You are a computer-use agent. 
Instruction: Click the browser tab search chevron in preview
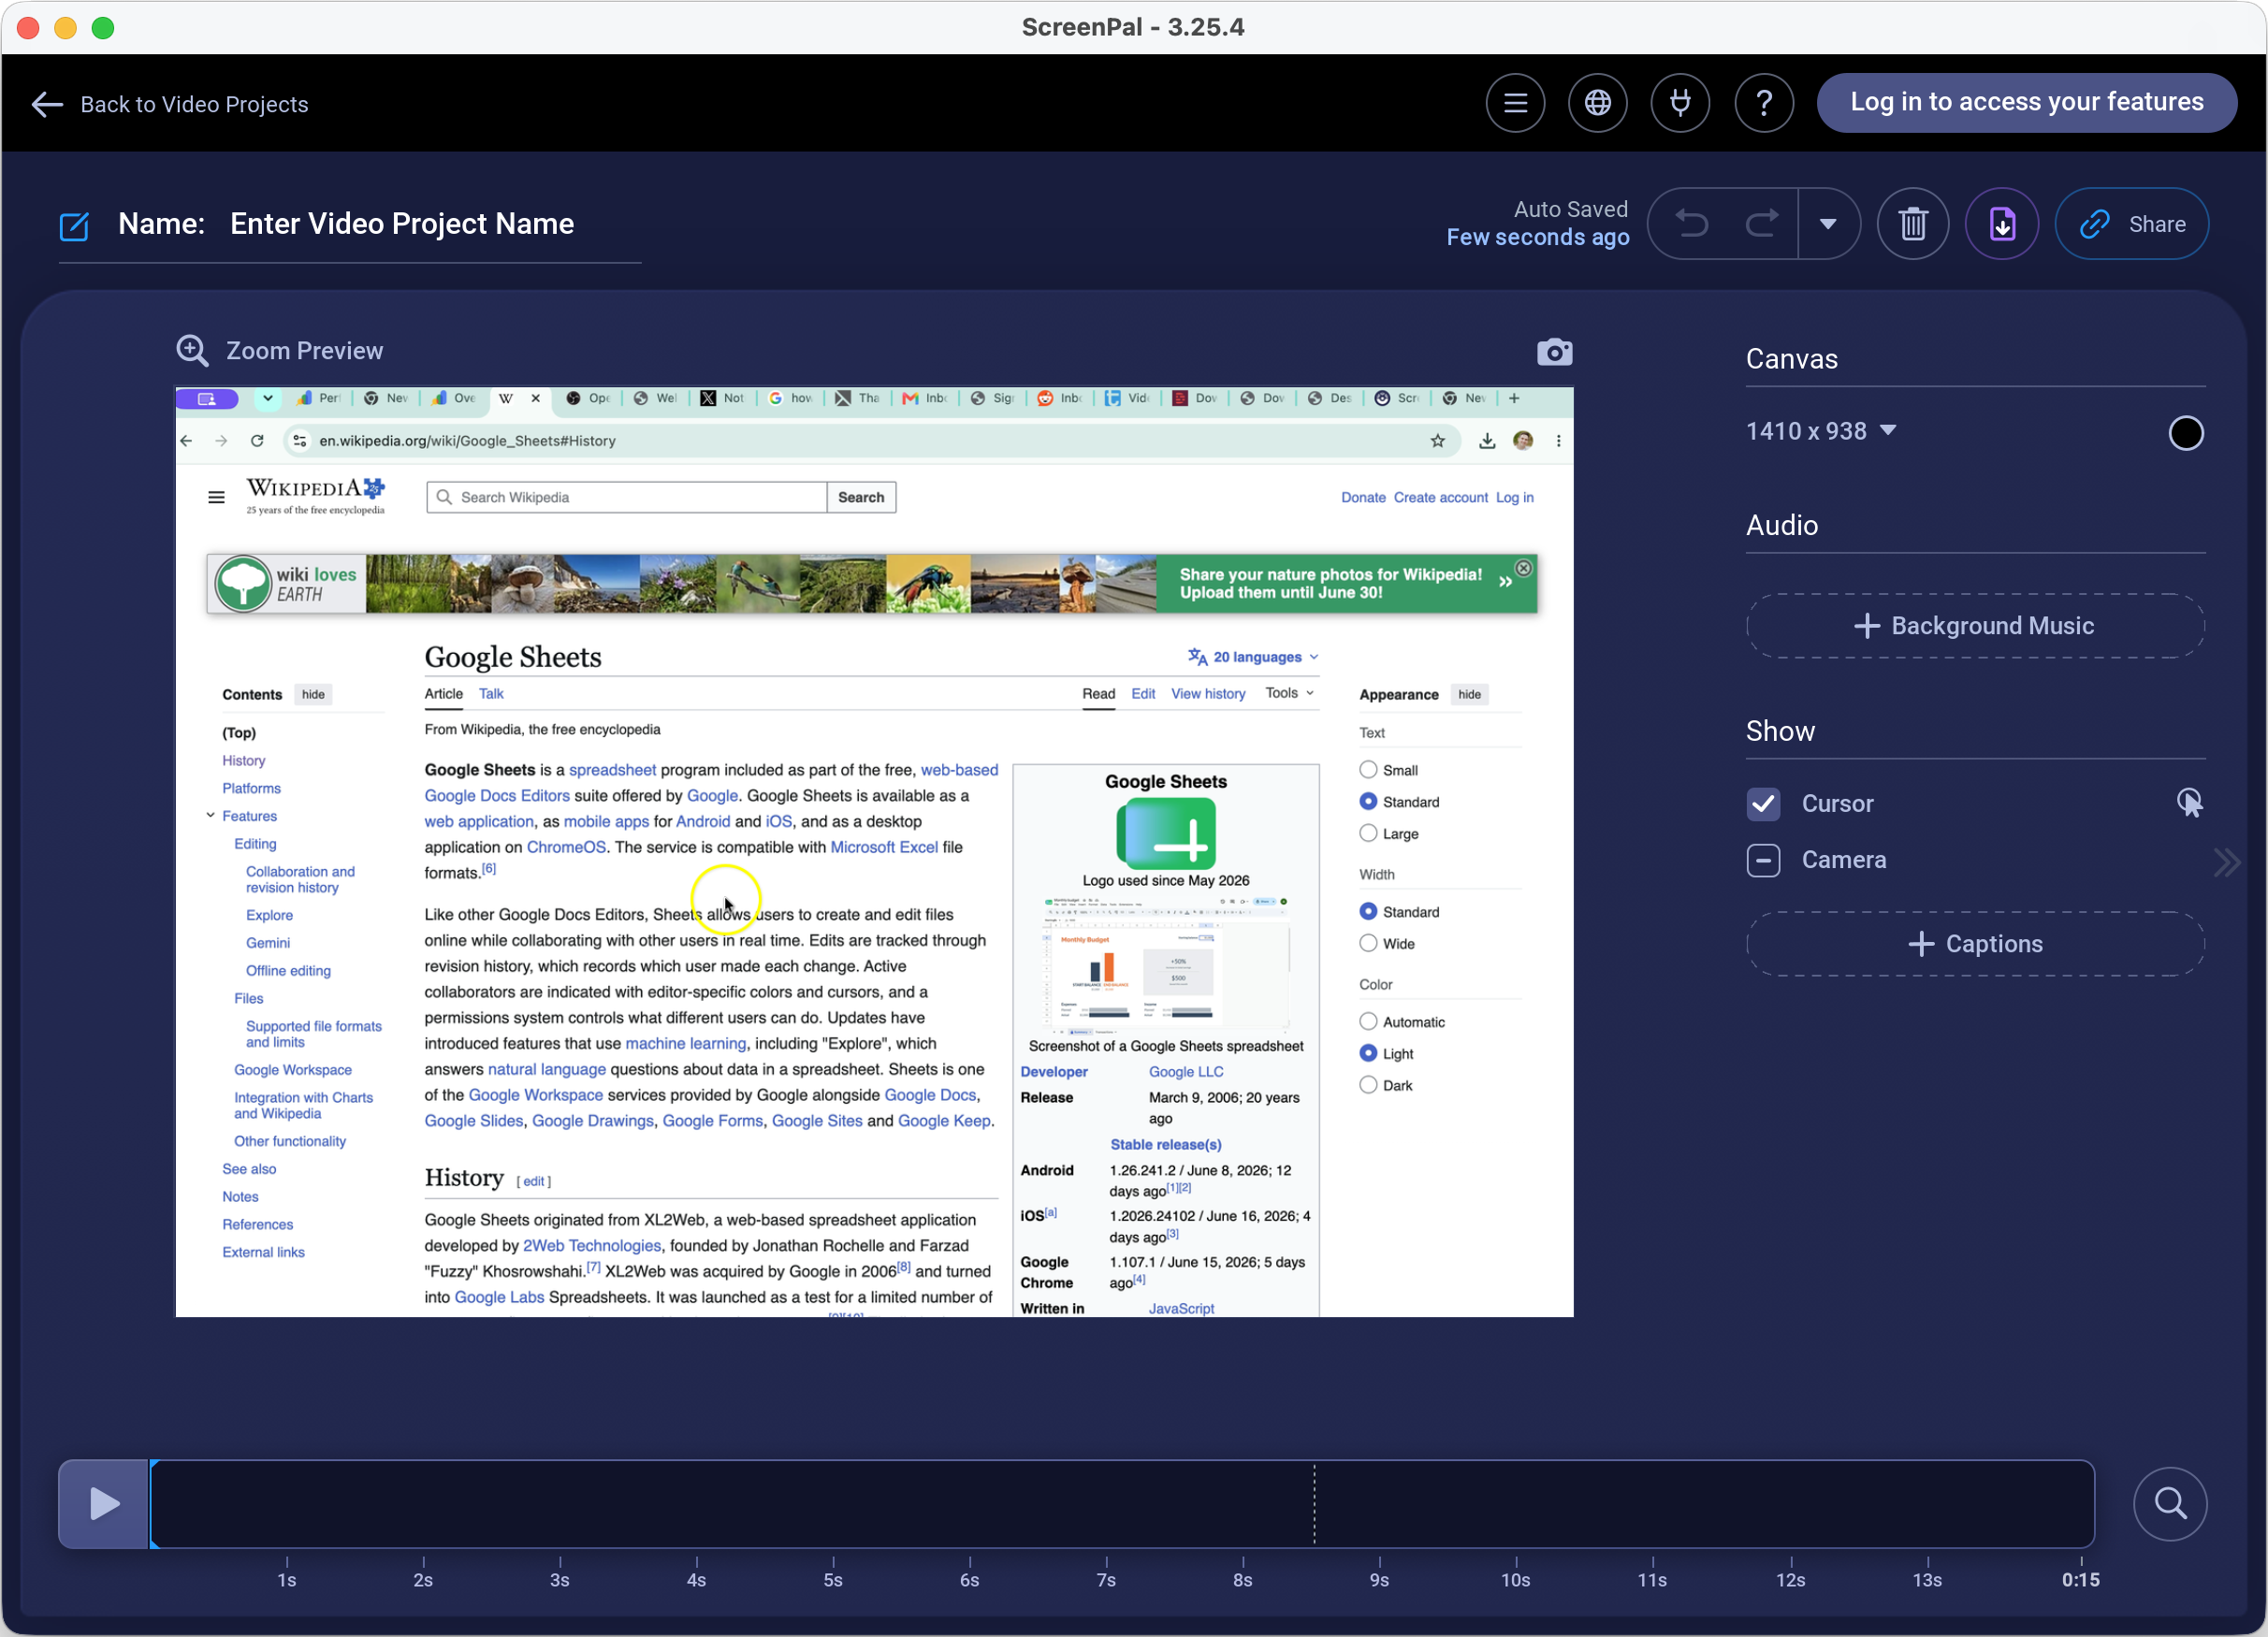(267, 398)
